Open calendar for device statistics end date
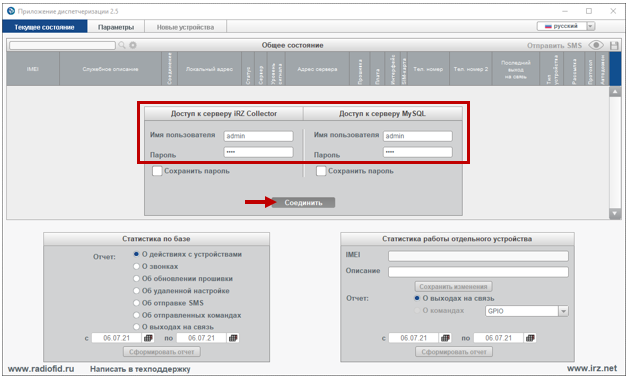The width and height of the screenshot is (628, 377). click(530, 338)
